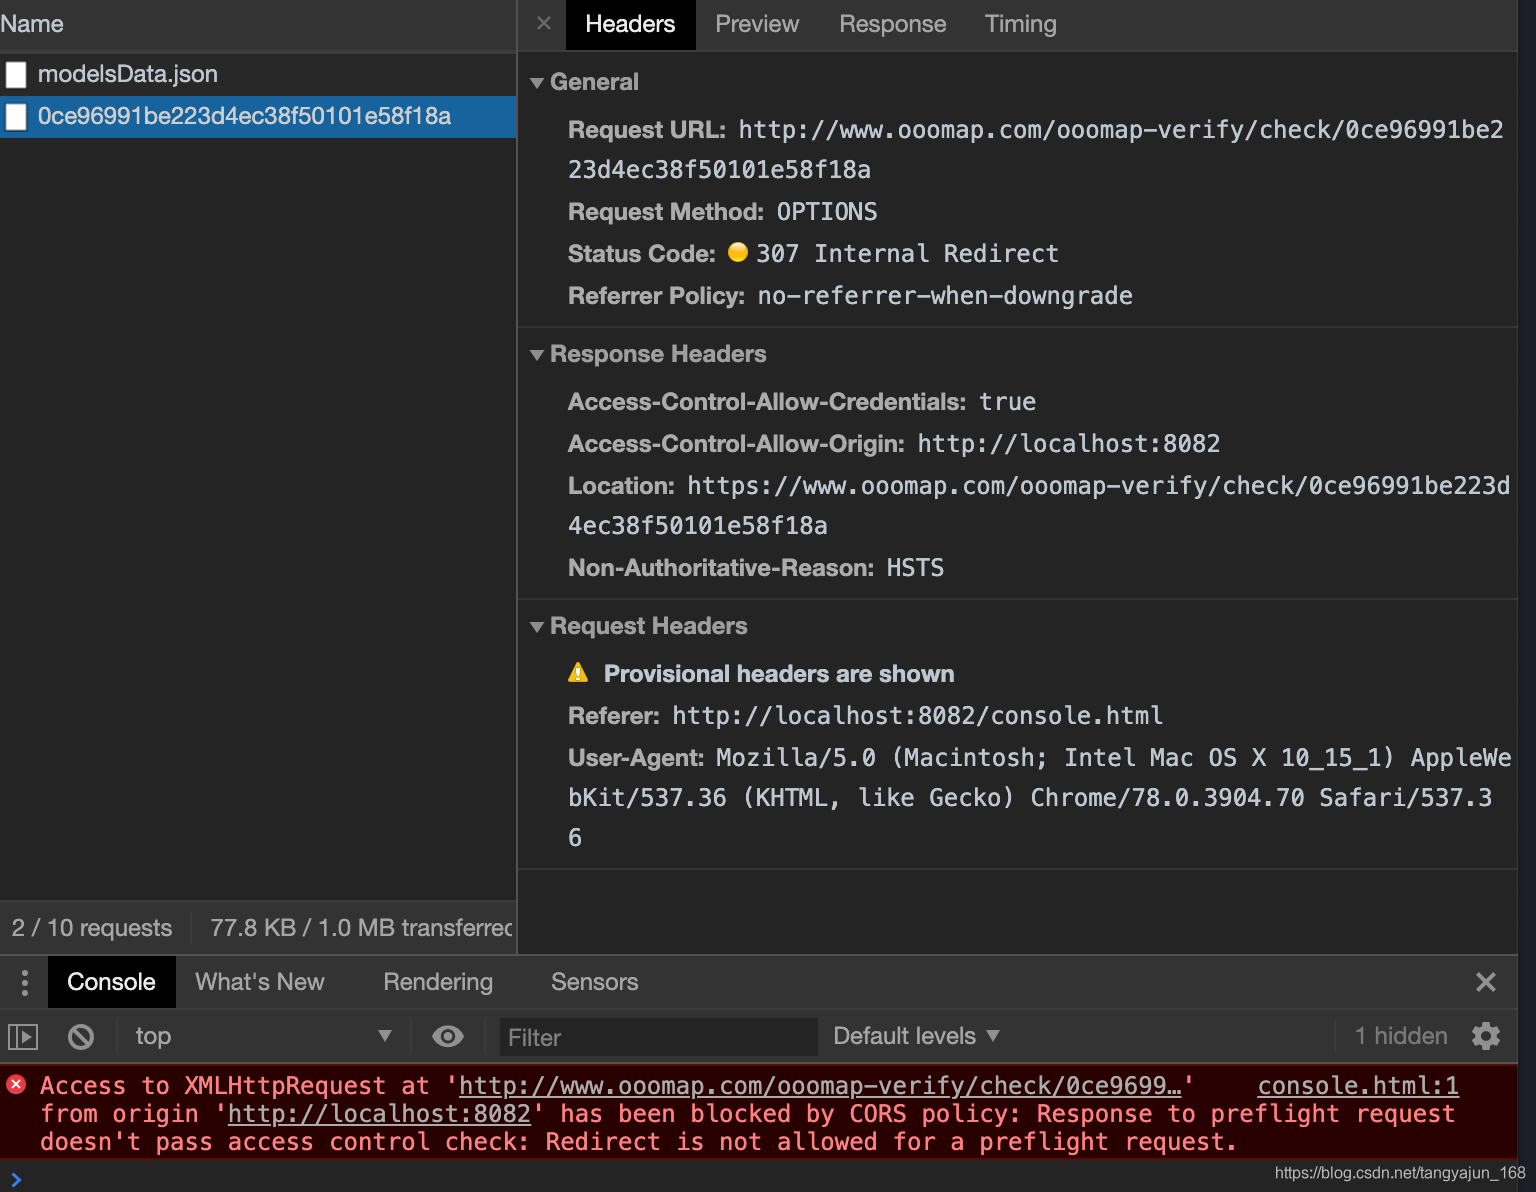Click the error icon on the CORS message

(15, 1085)
